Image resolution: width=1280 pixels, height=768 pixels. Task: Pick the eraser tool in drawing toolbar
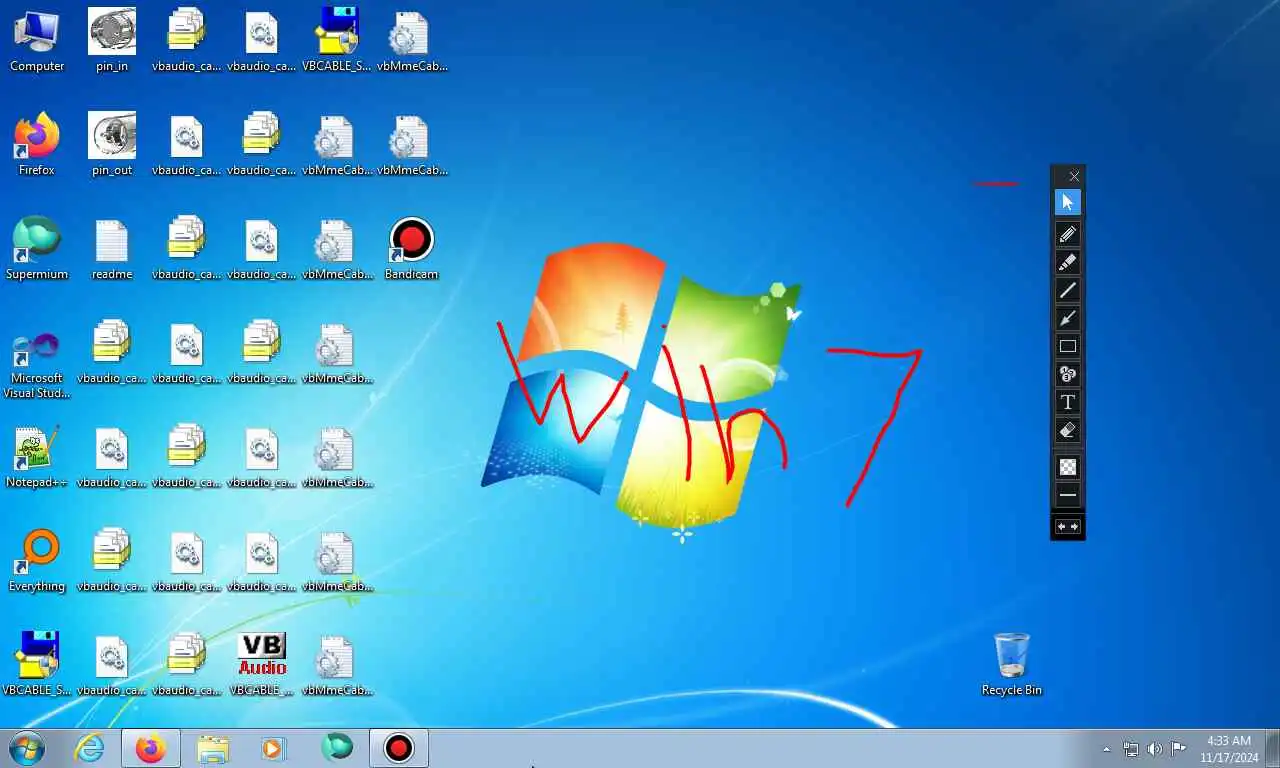point(1068,430)
